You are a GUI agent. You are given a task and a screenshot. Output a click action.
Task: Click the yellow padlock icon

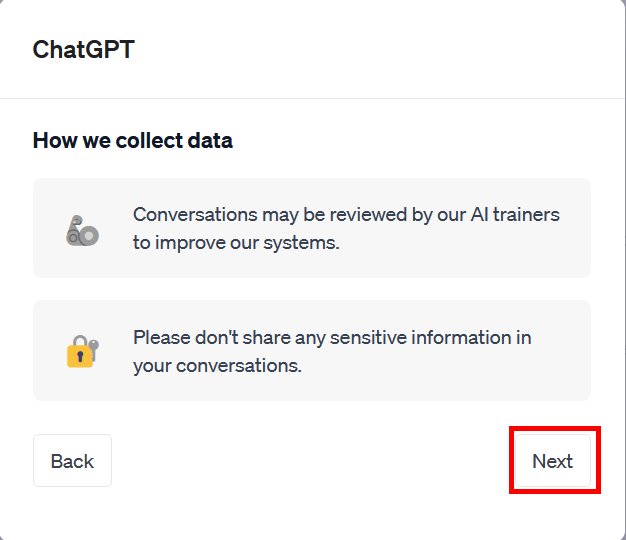(82, 350)
